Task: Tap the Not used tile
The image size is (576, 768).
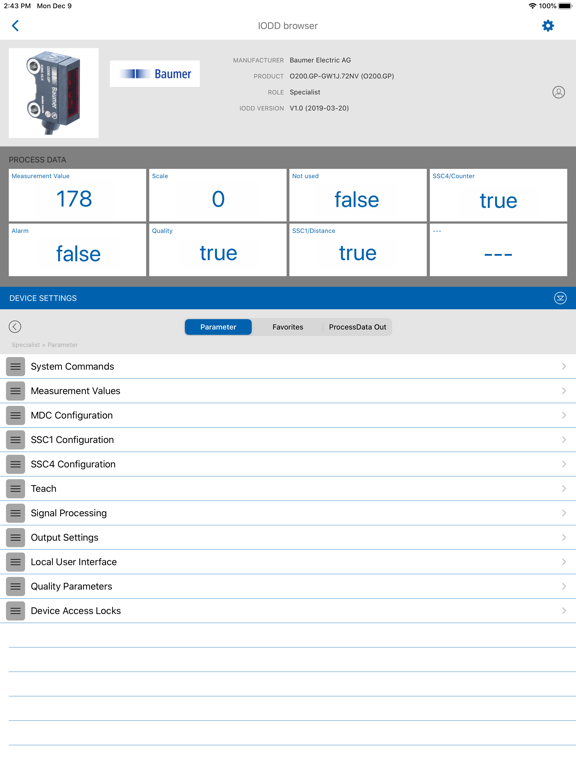Action: (x=358, y=195)
